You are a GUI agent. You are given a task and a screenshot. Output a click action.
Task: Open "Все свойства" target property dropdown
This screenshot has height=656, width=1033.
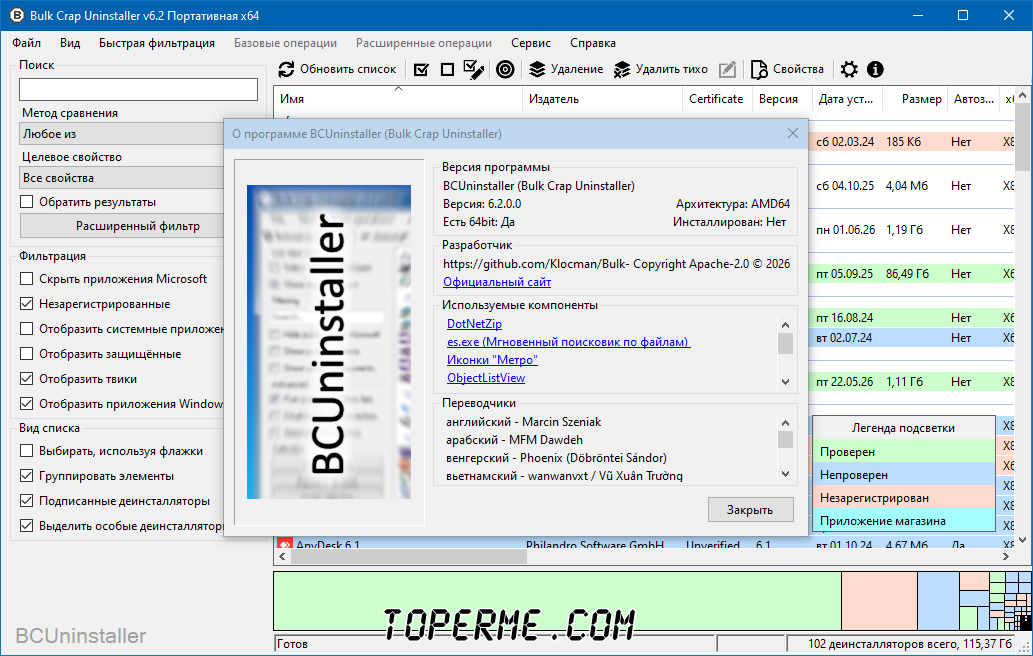122,178
